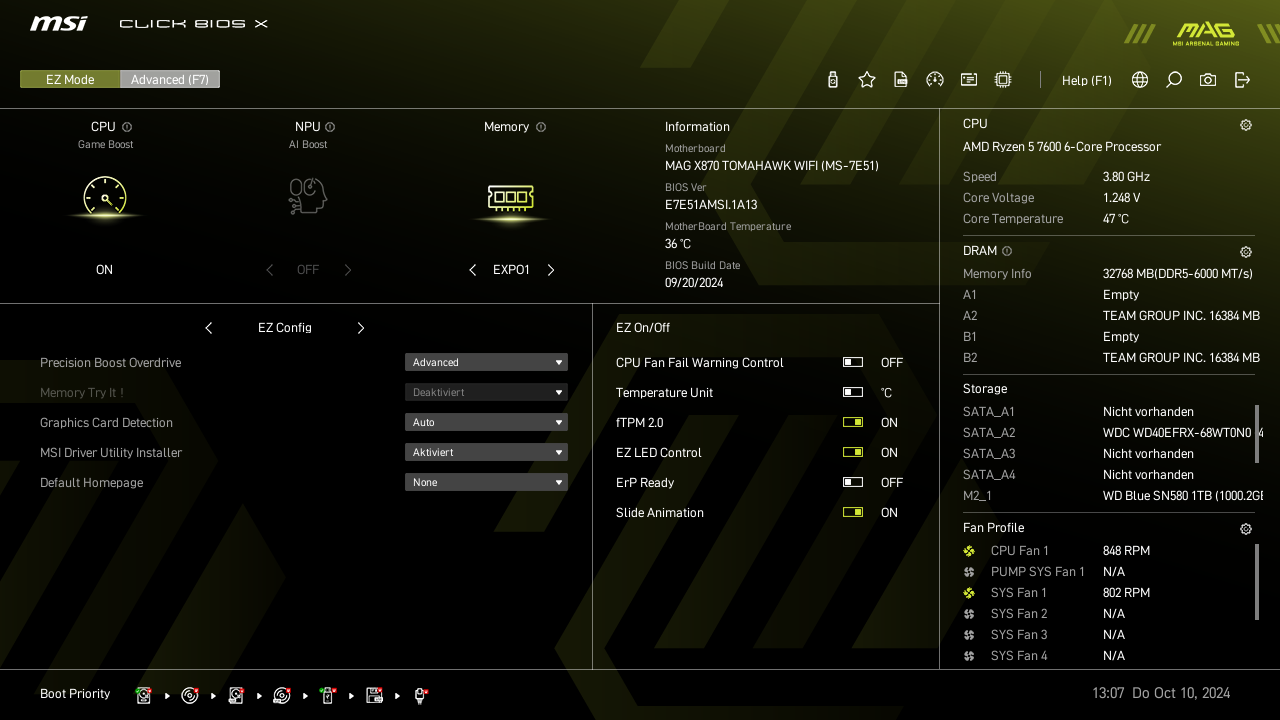1280x720 pixels.
Task: Open the CPU settings gear icon
Action: [1246, 125]
